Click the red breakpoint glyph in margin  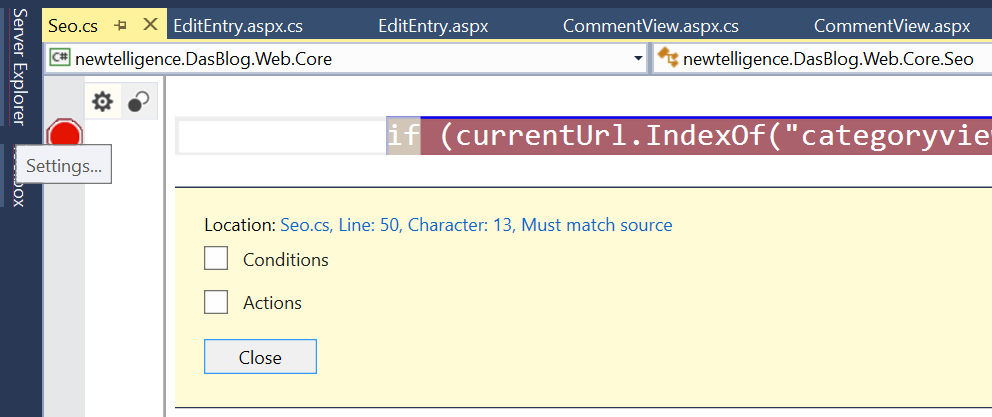tap(64, 135)
